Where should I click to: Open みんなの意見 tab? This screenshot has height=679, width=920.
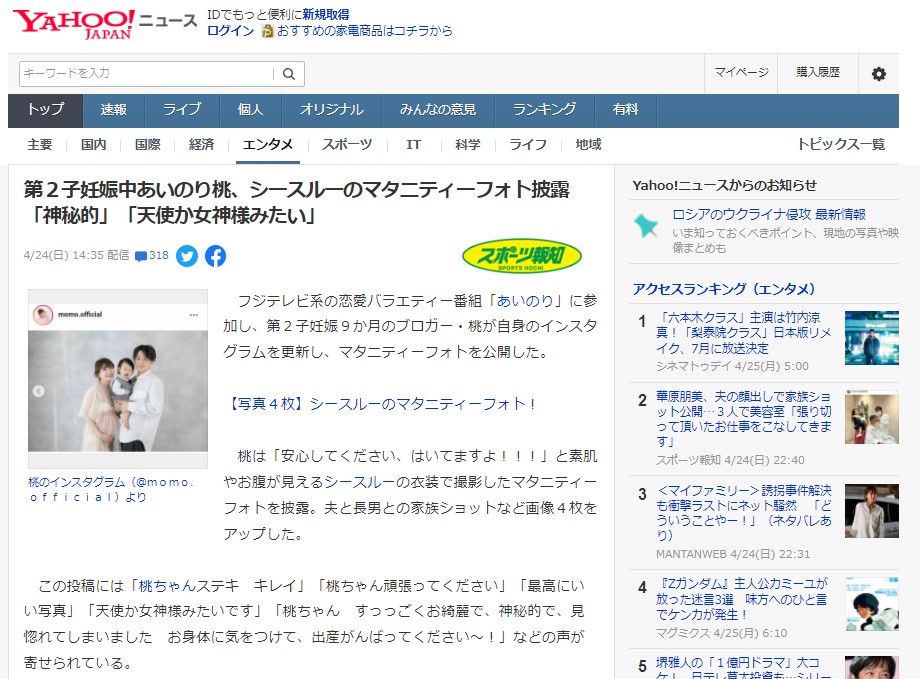pyautogui.click(x=438, y=110)
